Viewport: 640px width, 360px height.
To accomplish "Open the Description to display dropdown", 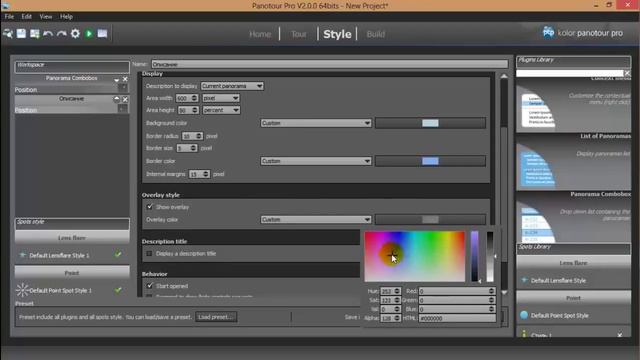I will tap(232, 86).
